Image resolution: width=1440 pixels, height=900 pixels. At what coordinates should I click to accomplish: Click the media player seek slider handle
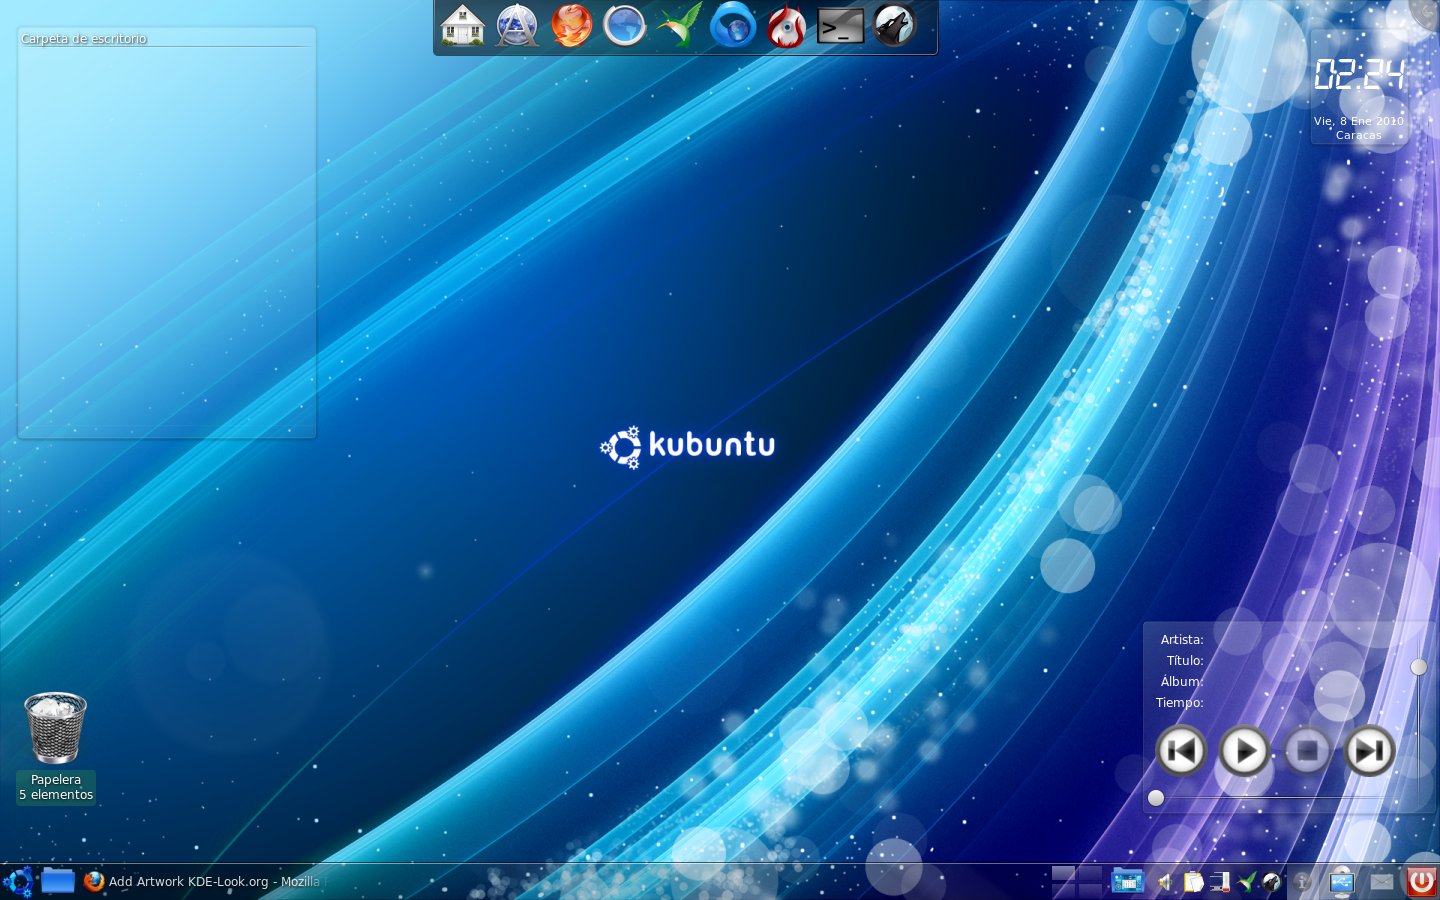coord(1156,798)
